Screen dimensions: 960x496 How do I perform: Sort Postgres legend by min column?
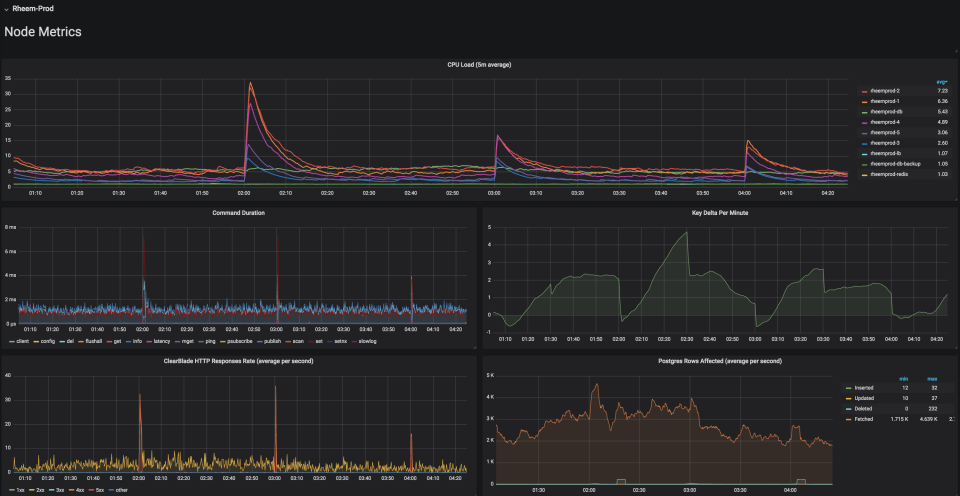(902, 378)
